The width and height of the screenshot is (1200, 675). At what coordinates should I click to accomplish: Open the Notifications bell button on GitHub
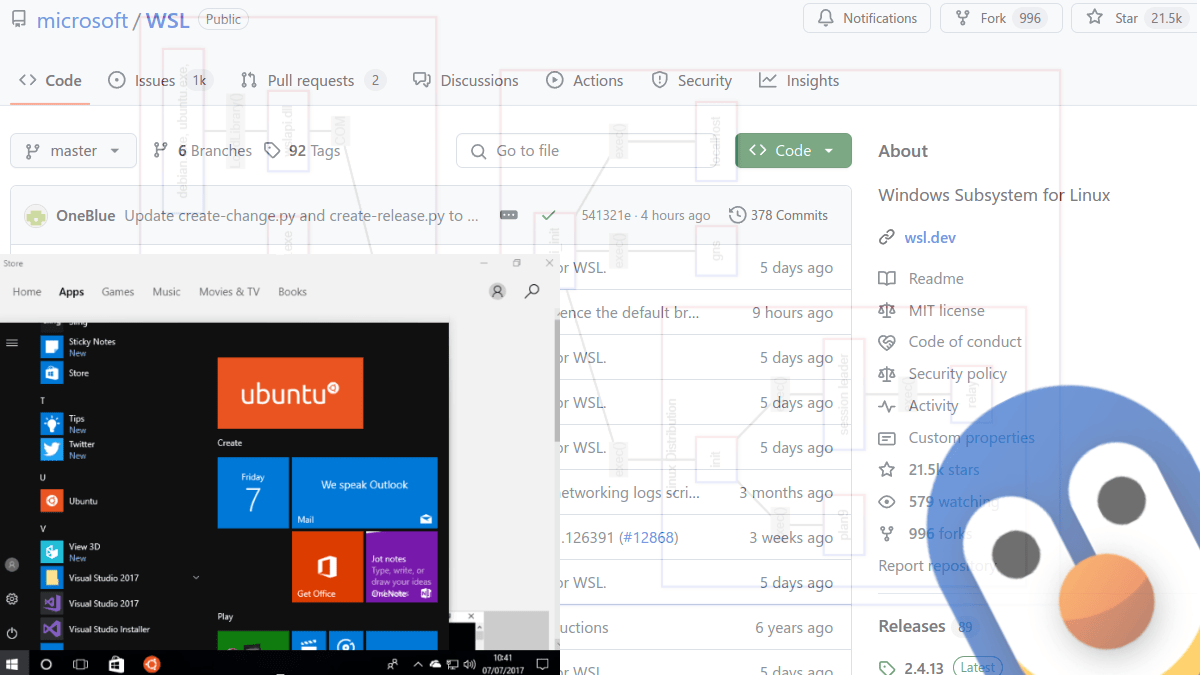point(867,18)
